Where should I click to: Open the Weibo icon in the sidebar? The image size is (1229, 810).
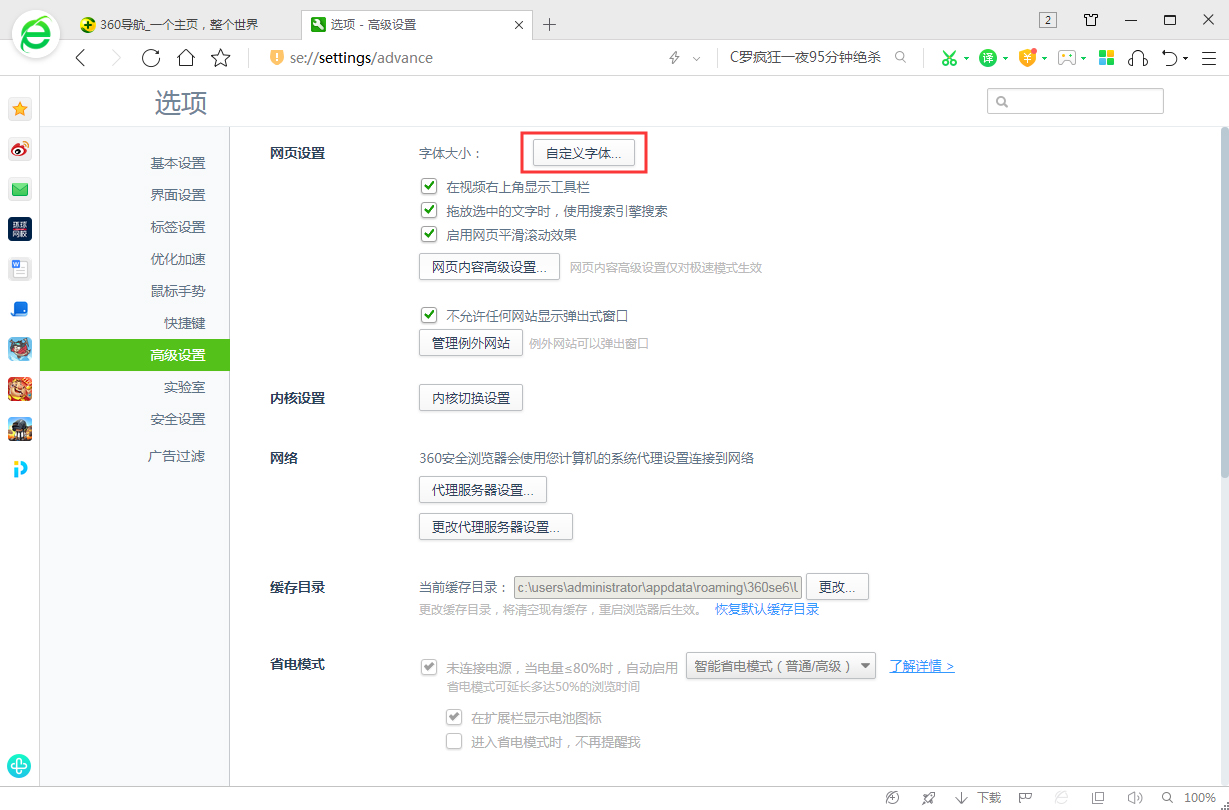point(19,149)
